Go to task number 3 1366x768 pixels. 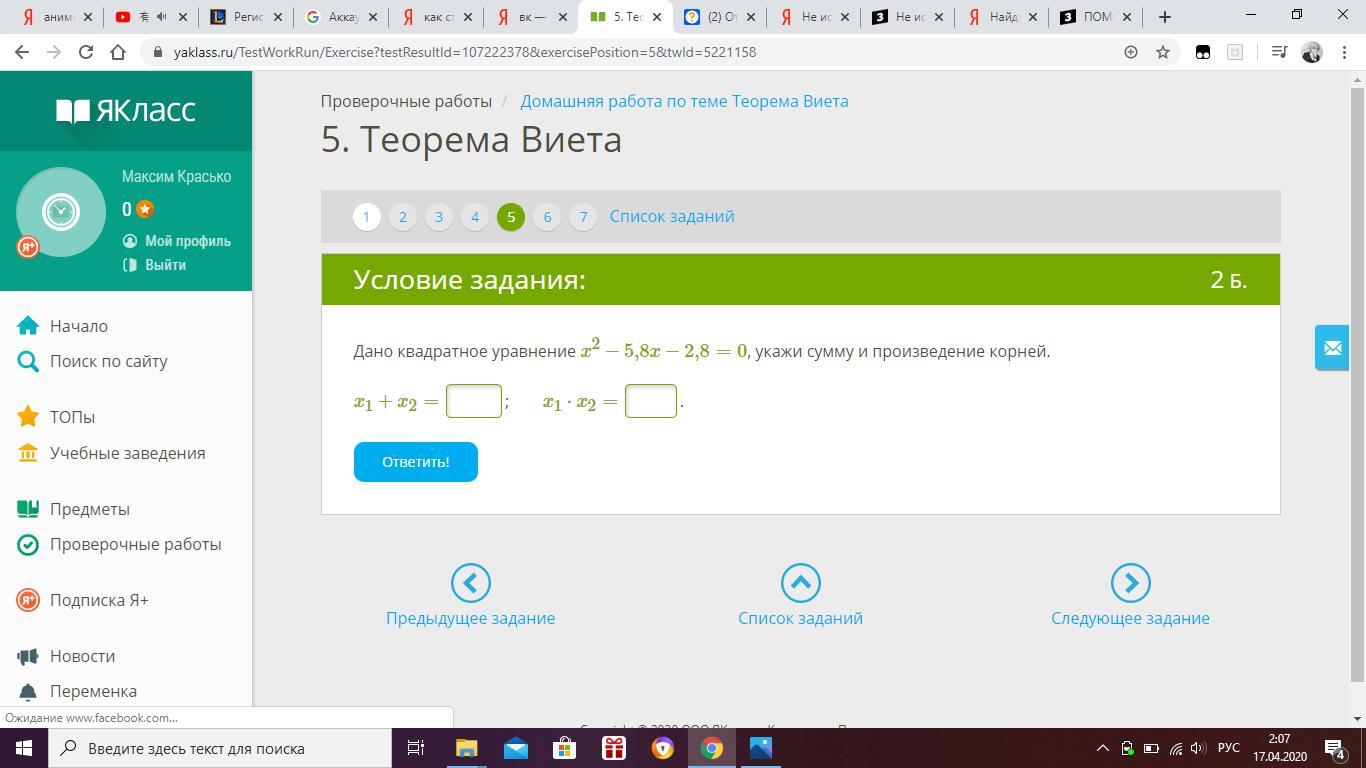point(438,216)
